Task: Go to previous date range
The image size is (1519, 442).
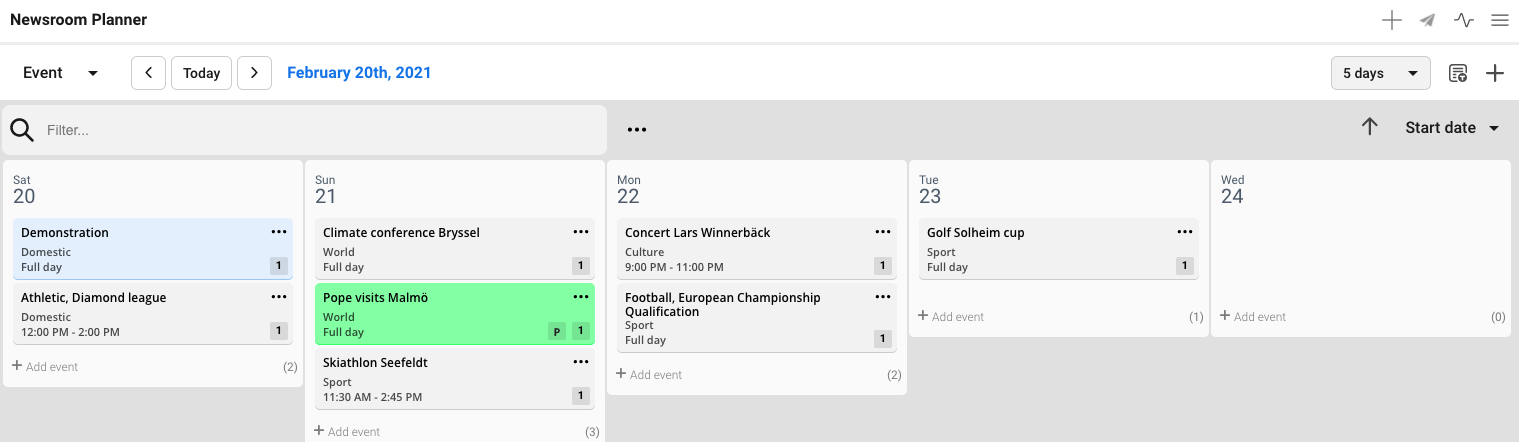Action: [148, 73]
